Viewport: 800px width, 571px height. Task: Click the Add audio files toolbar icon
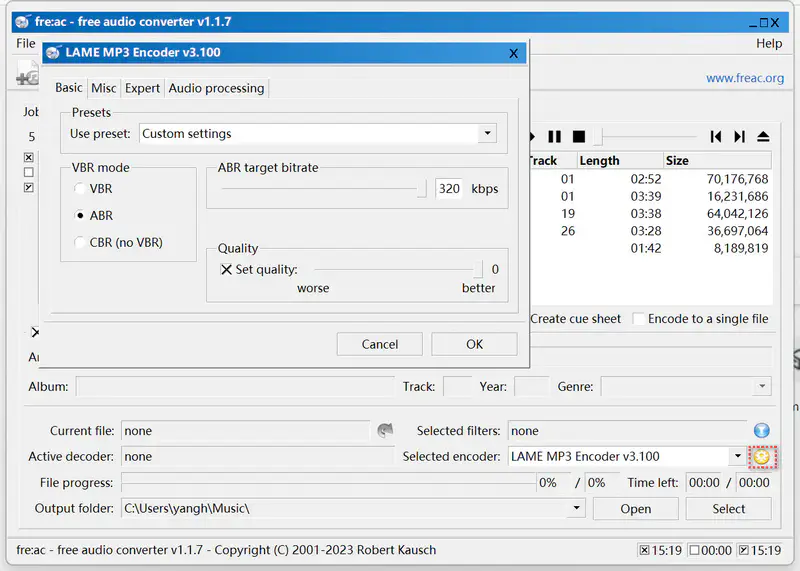click(x=27, y=73)
